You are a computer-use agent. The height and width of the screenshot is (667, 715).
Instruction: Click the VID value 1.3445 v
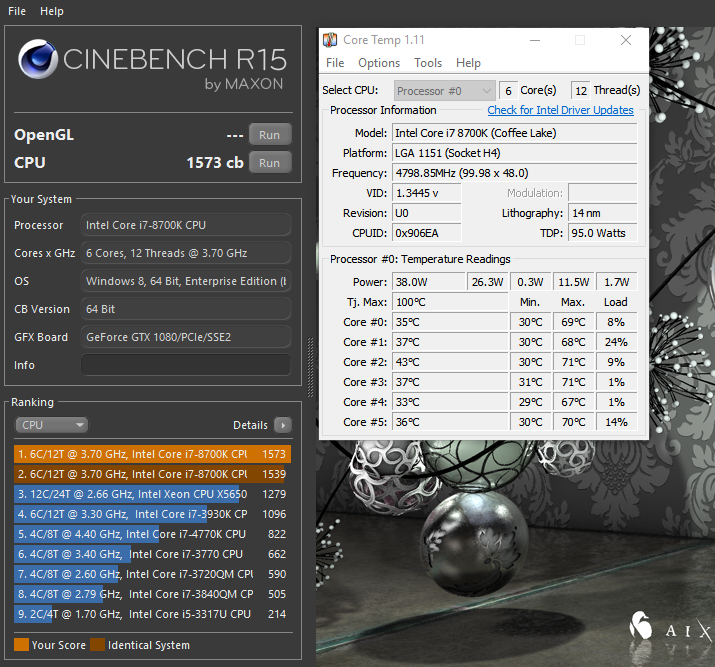click(426, 193)
